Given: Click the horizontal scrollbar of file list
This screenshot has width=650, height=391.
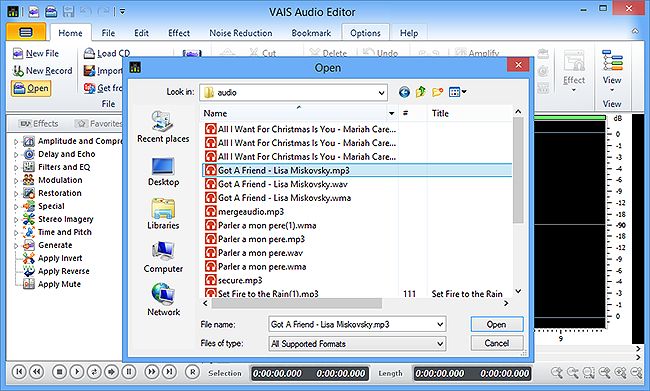Looking at the screenshot, I should click(296, 304).
